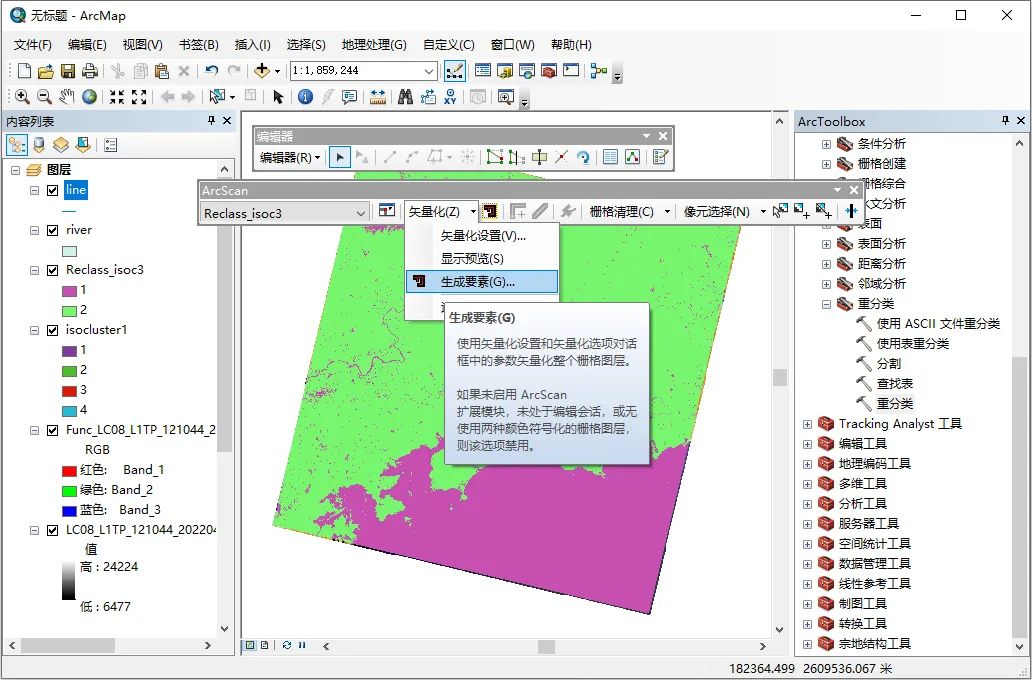
Task: Expand the Tracking Analyst 工具 toolbox
Action: [x=808, y=424]
